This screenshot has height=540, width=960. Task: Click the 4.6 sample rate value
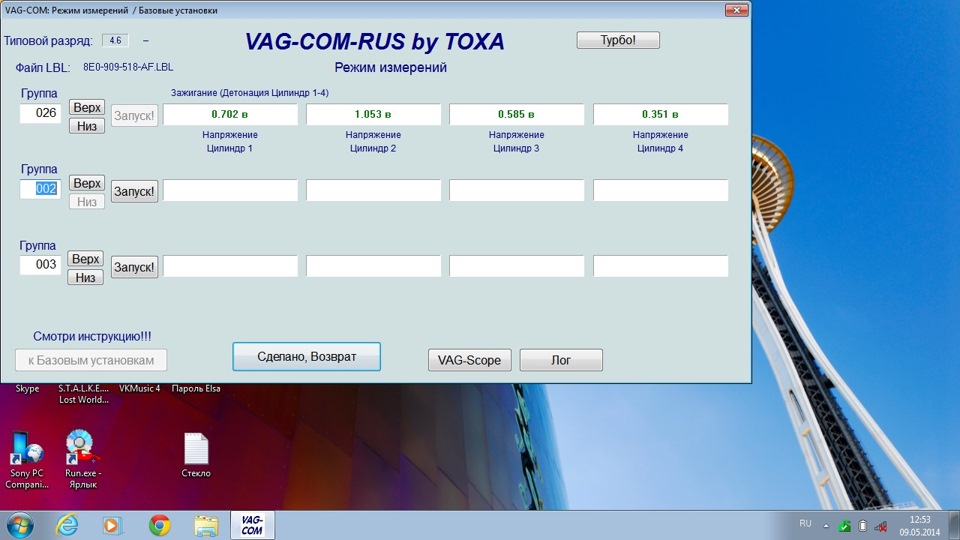(x=115, y=40)
